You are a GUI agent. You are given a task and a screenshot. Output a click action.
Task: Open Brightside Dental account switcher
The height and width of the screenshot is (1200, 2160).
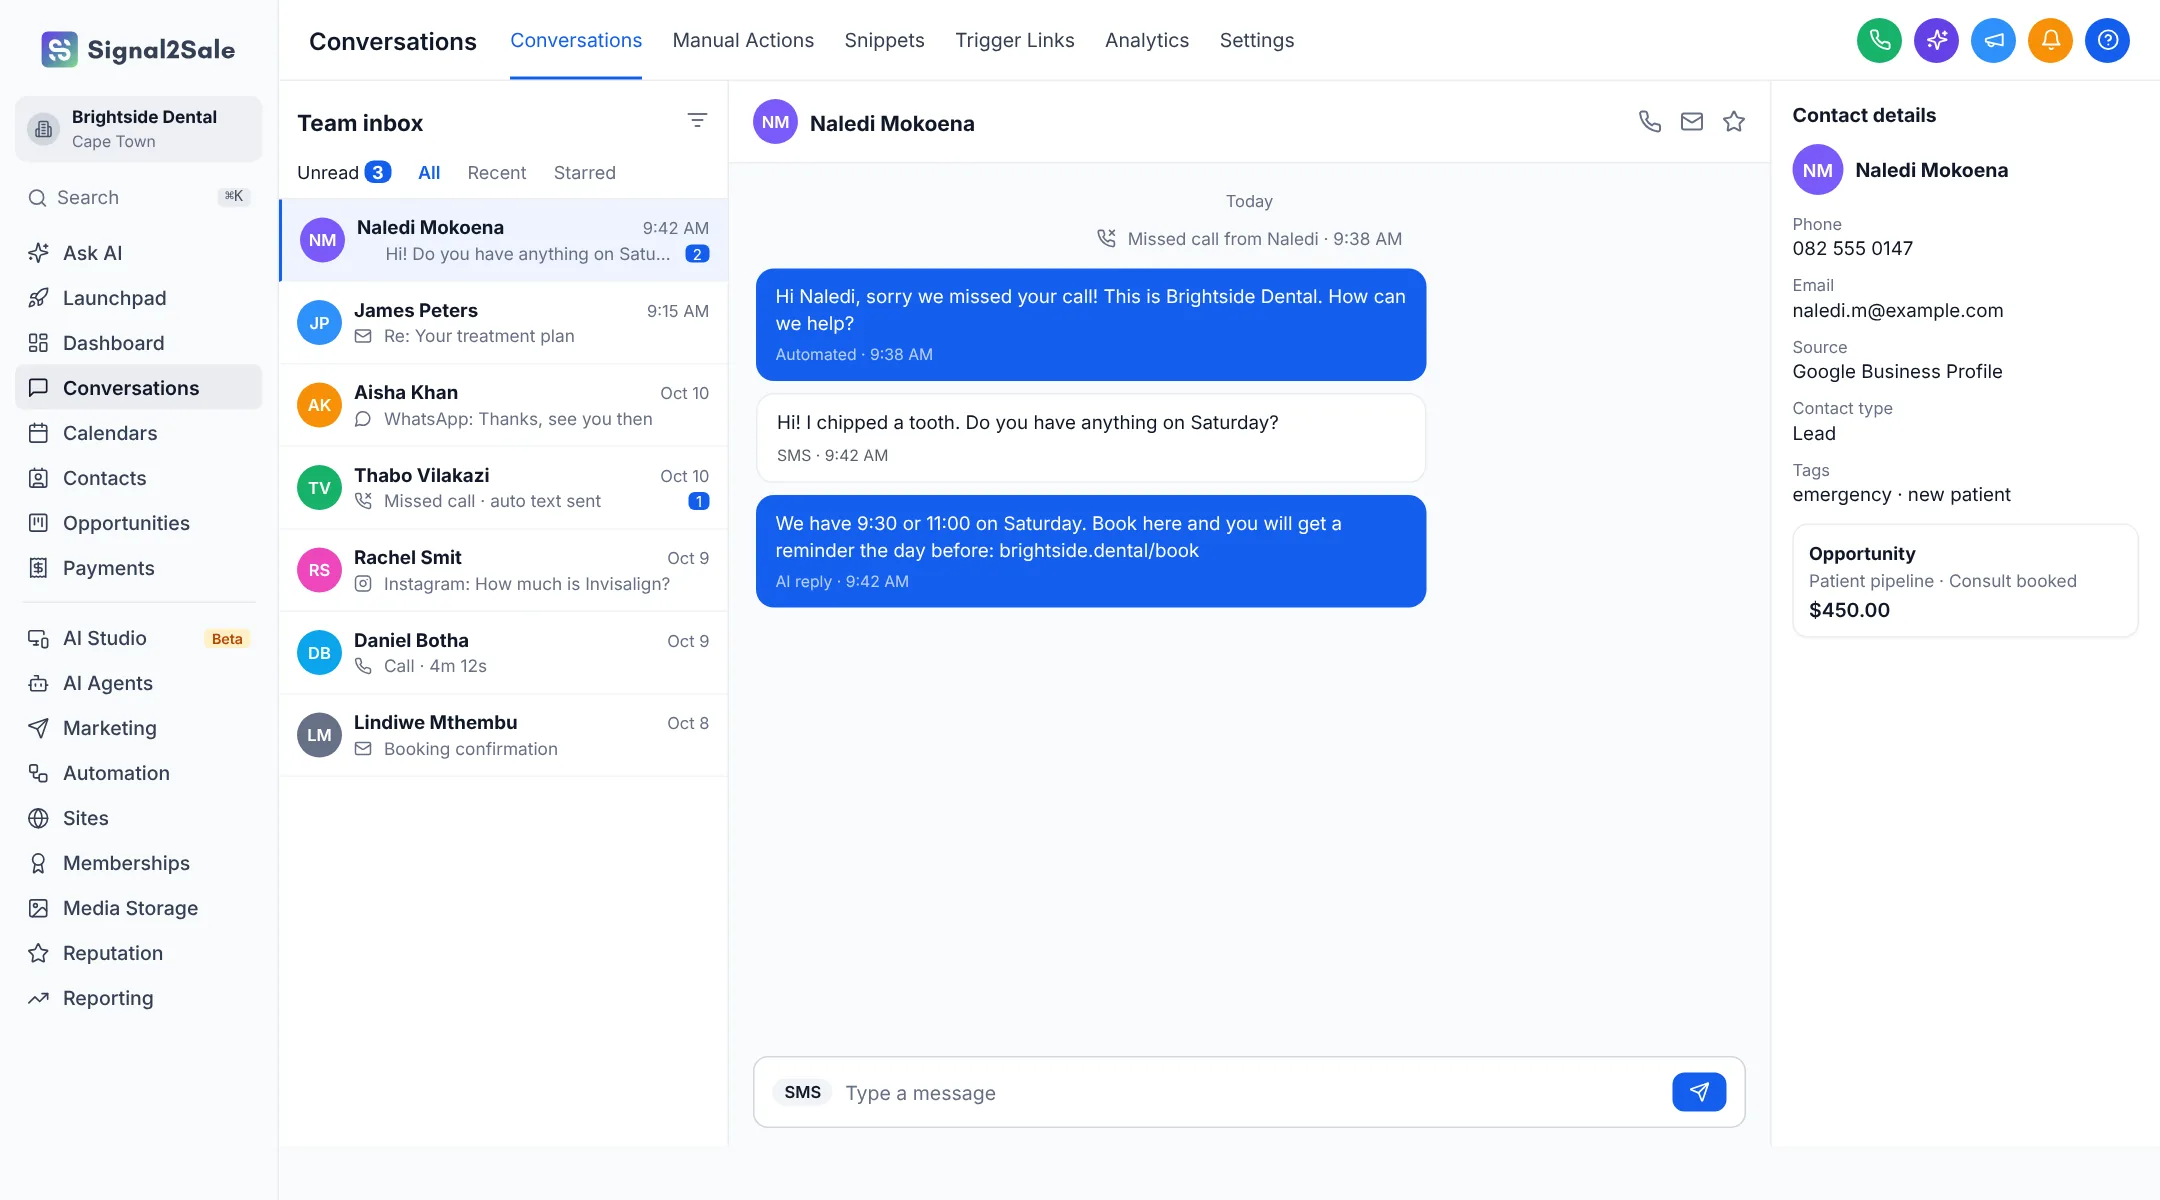[x=138, y=129]
